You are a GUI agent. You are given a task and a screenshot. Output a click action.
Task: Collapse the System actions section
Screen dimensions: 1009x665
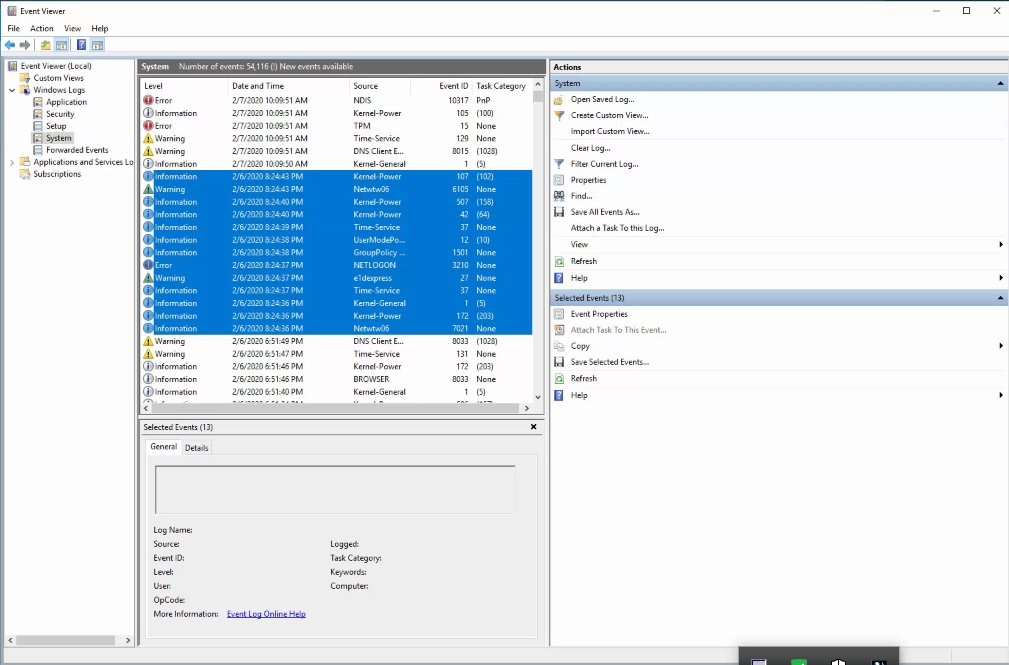(1000, 84)
